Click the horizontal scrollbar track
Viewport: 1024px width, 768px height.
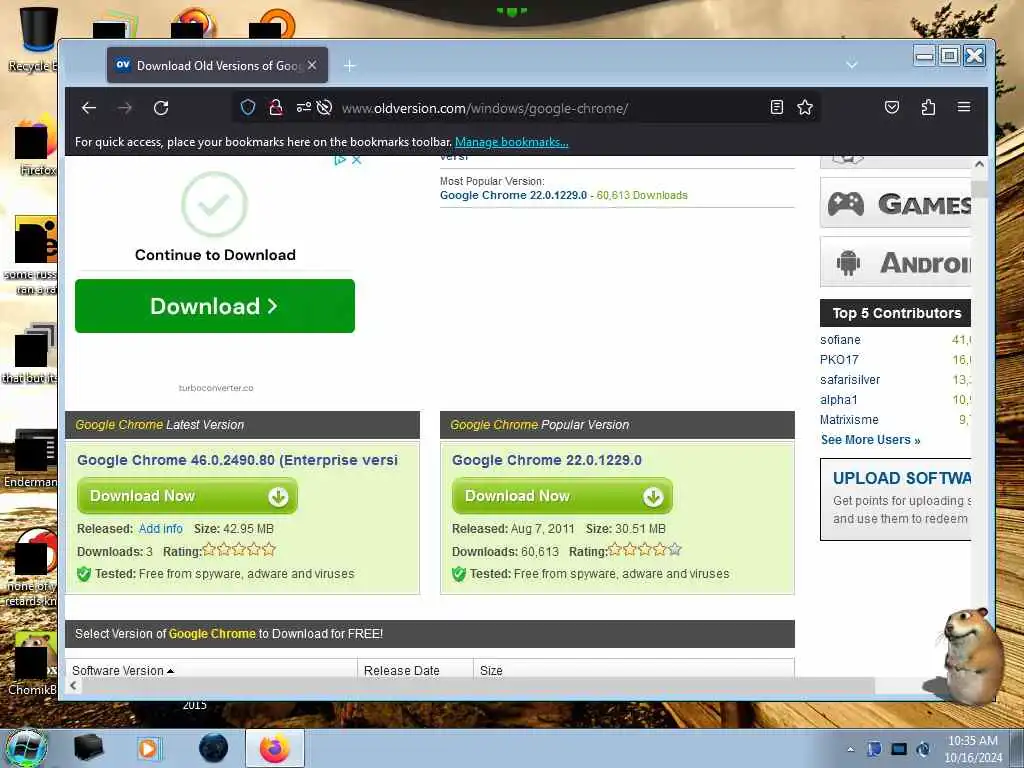pyautogui.click(x=477, y=686)
